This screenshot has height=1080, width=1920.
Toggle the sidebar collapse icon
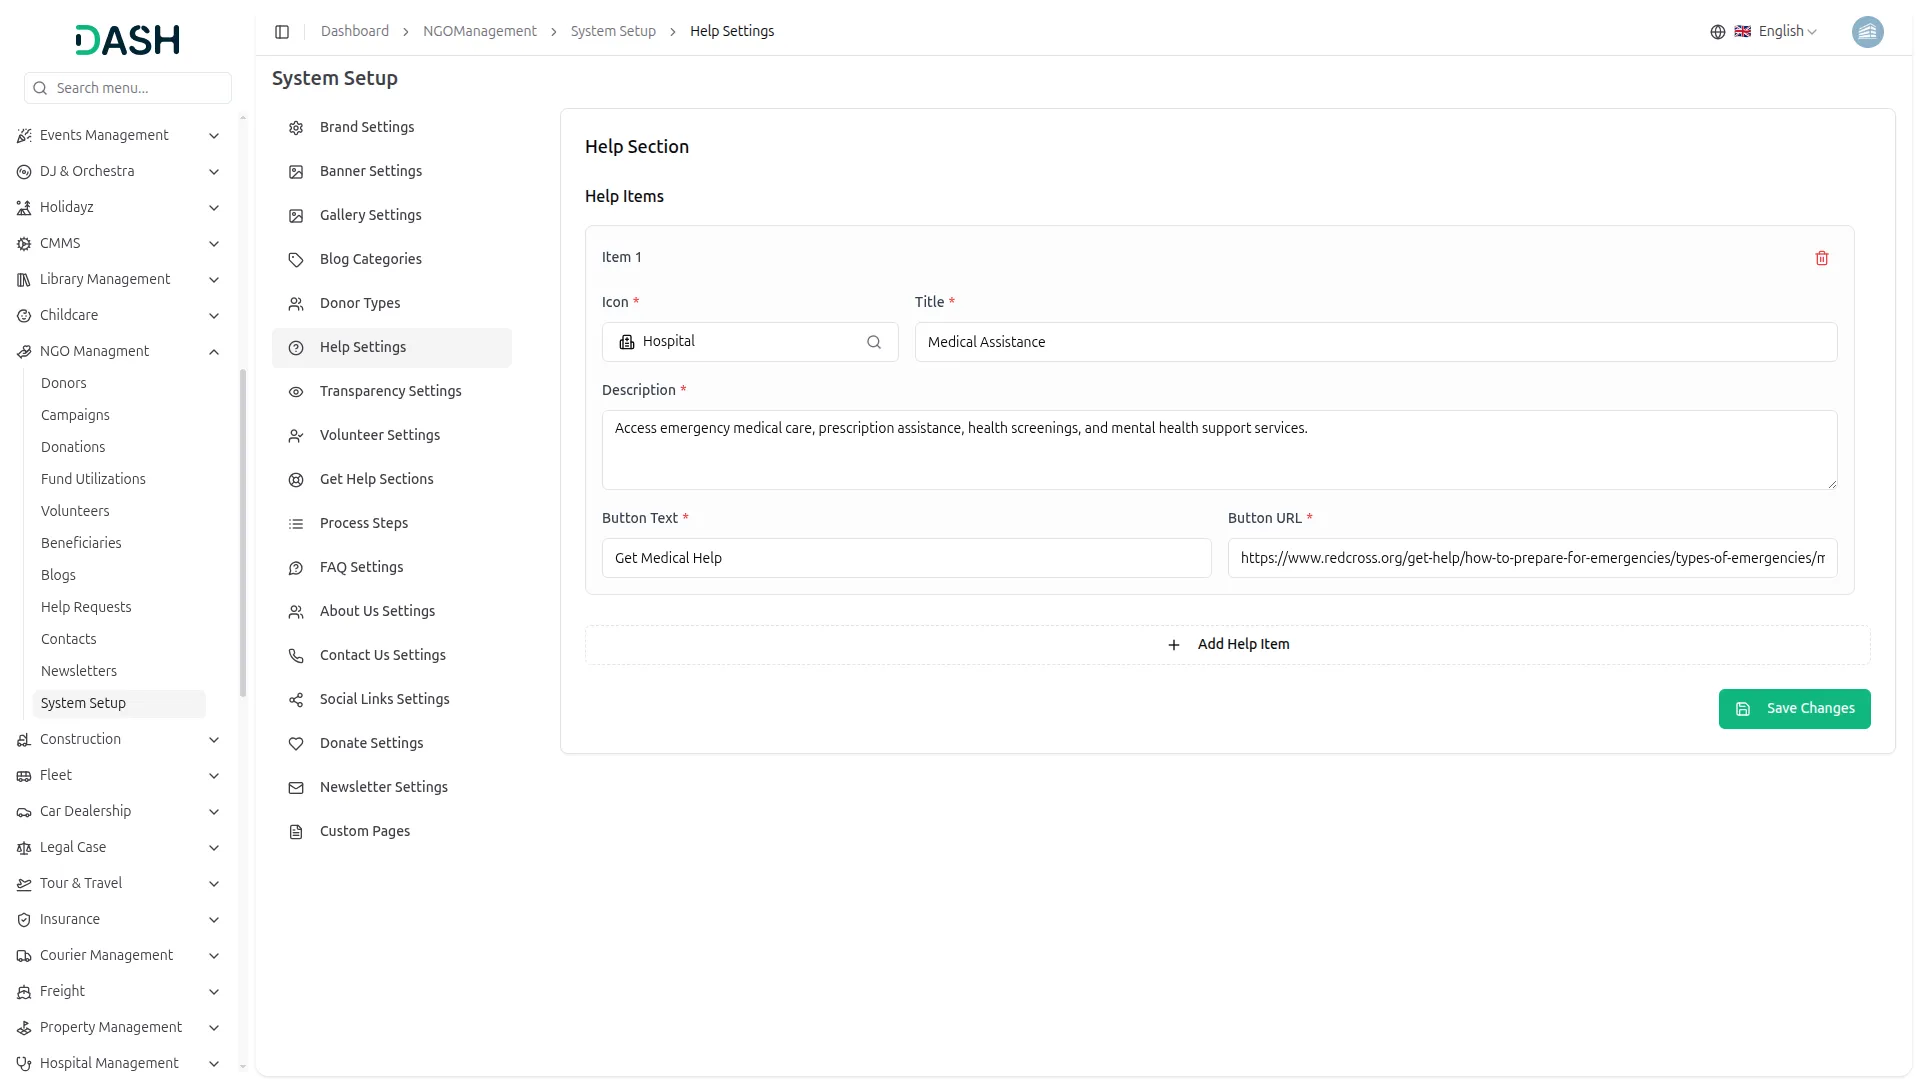(x=282, y=32)
